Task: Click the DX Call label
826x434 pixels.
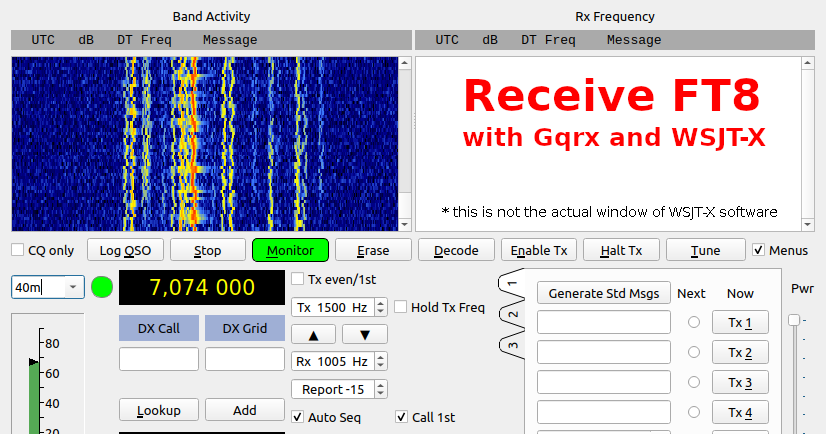Action: click(159, 328)
